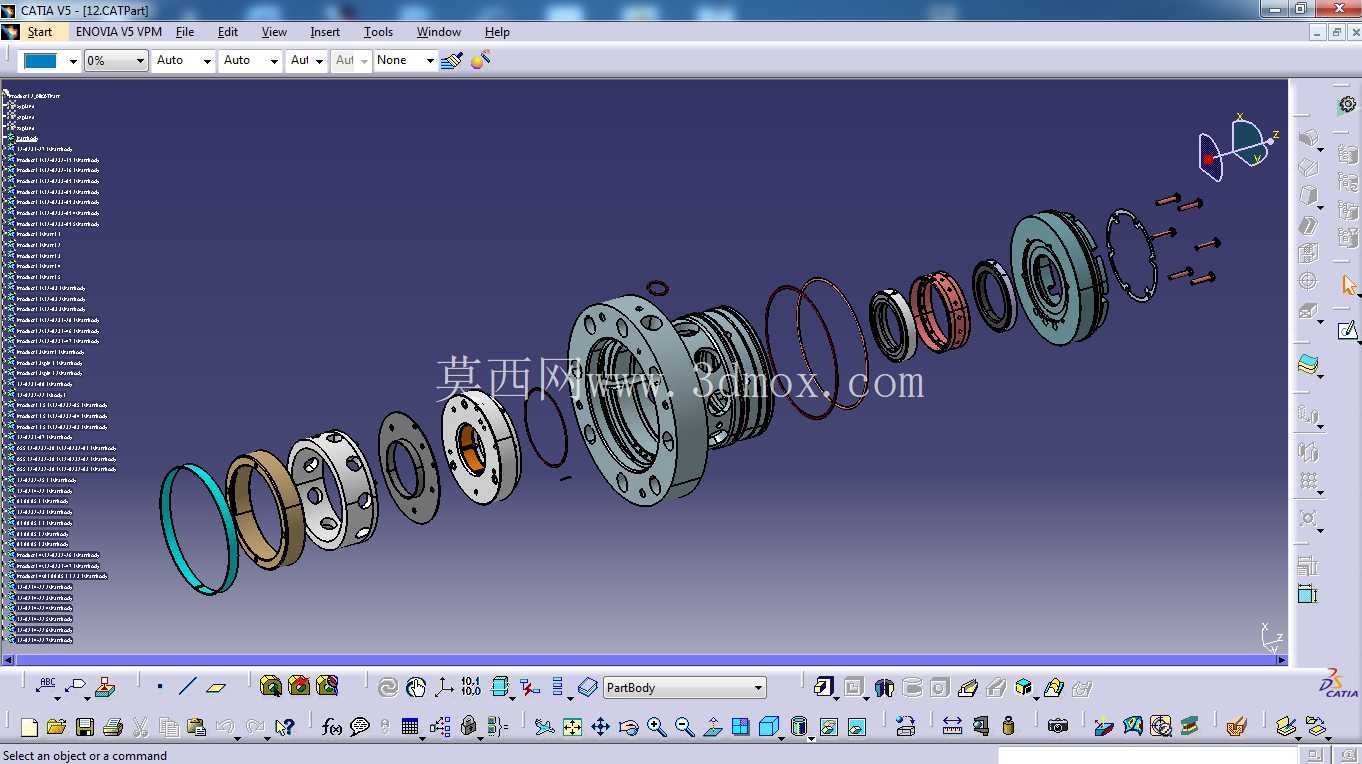Click the New document icon

29,727
